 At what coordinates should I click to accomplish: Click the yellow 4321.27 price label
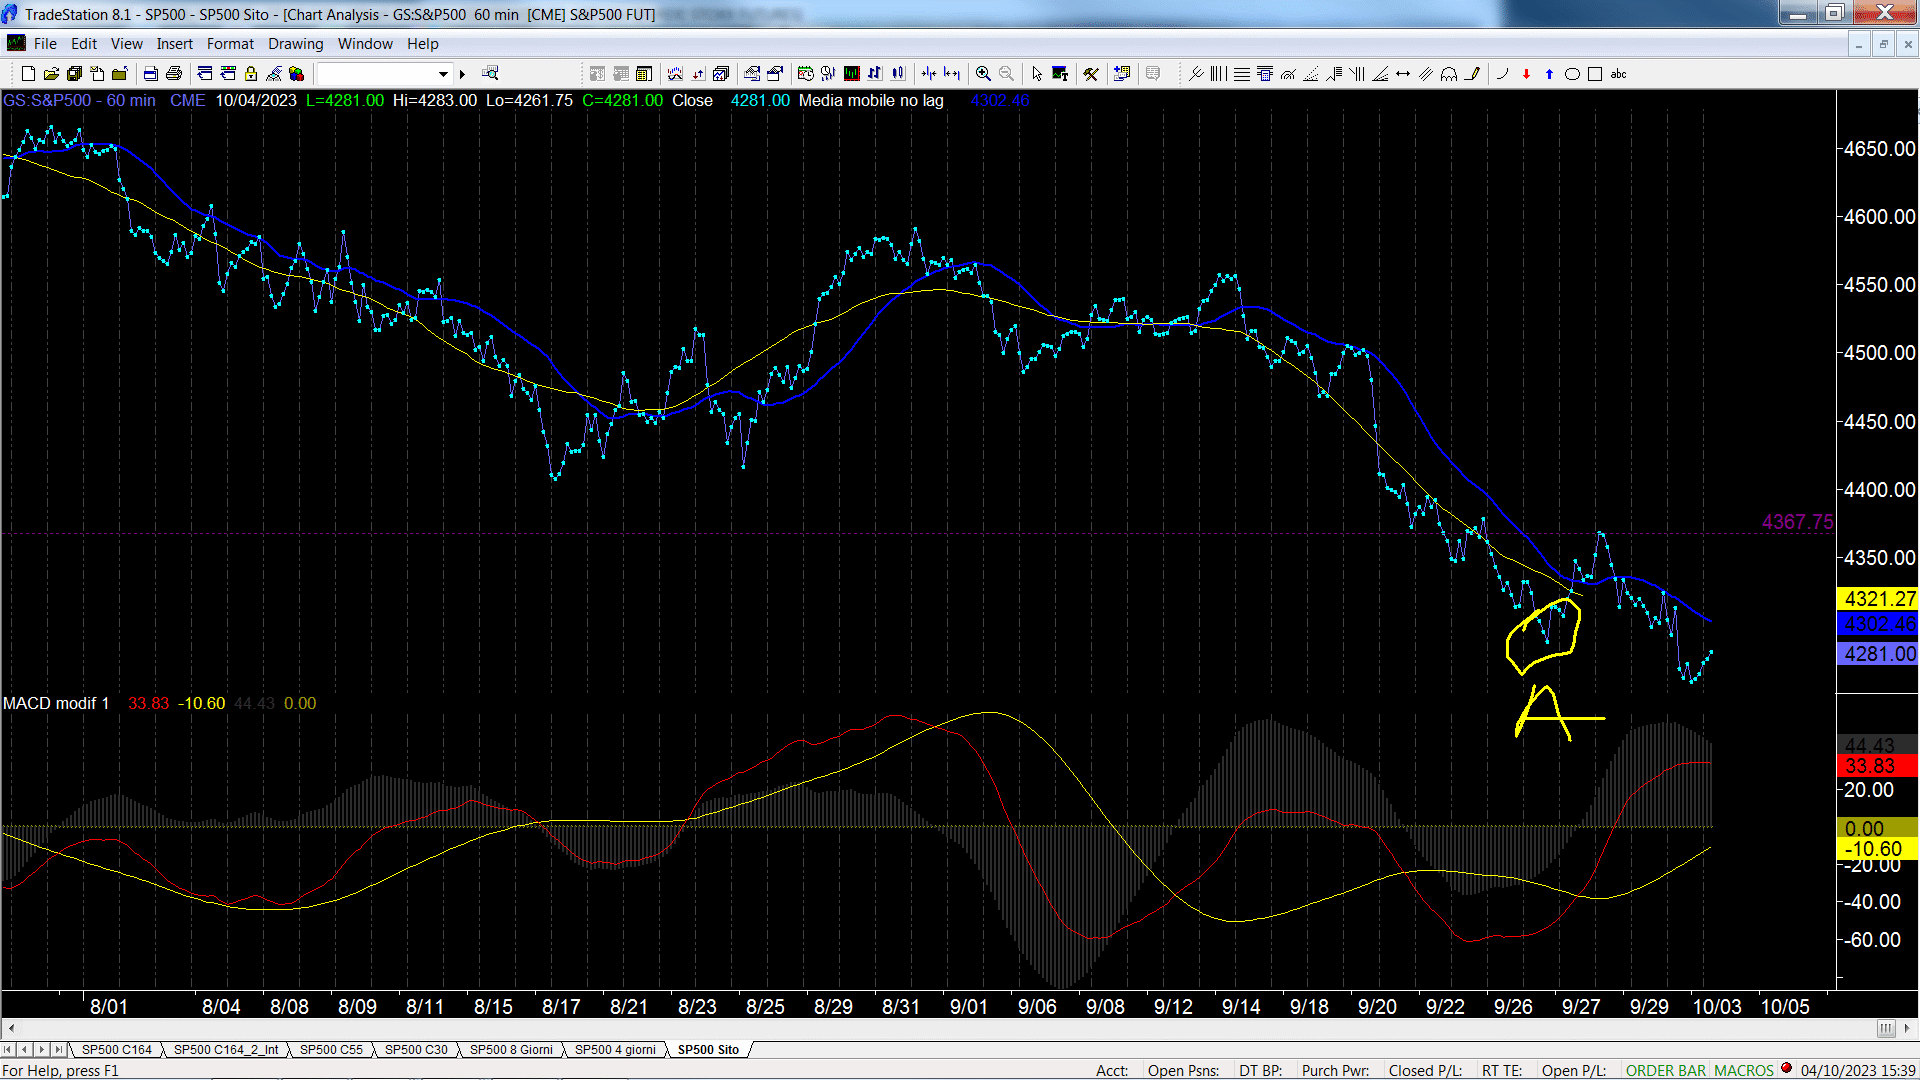point(1878,599)
